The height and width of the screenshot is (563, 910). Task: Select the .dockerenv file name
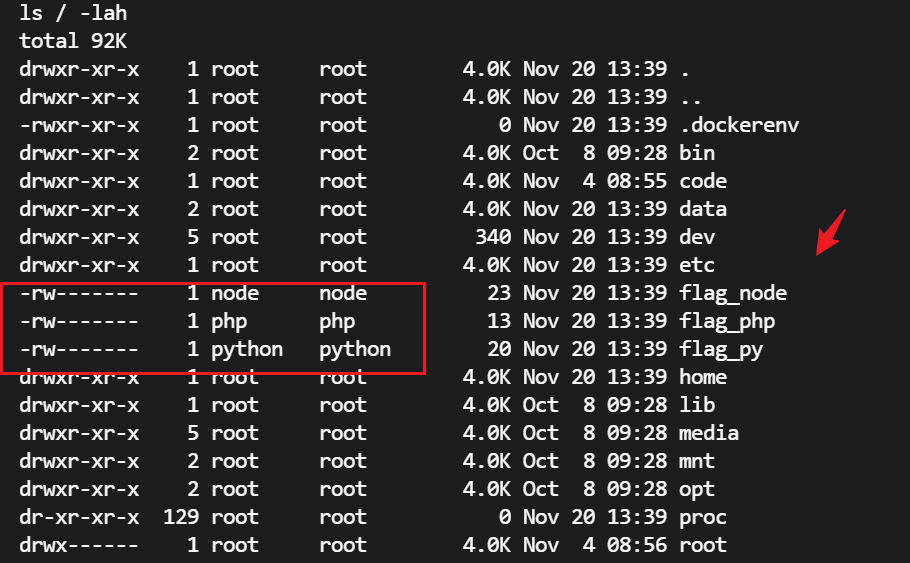739,126
